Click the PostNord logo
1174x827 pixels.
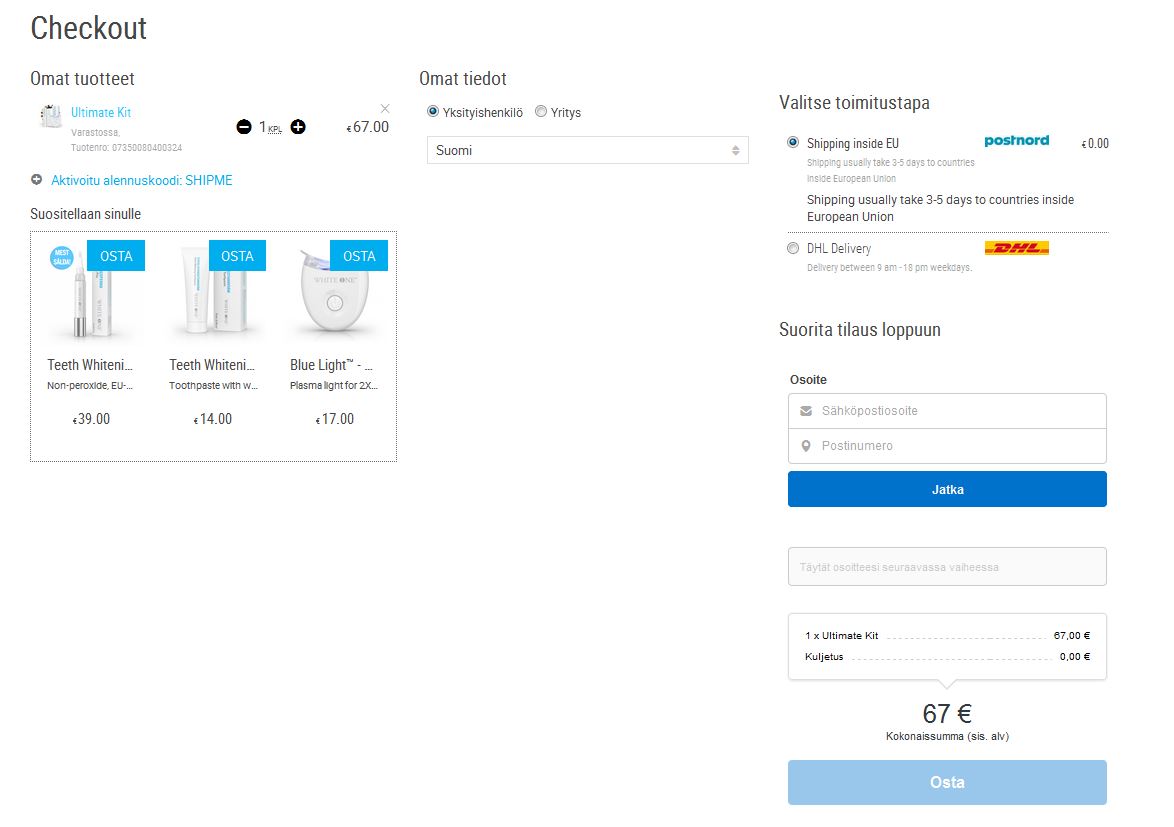(1016, 141)
